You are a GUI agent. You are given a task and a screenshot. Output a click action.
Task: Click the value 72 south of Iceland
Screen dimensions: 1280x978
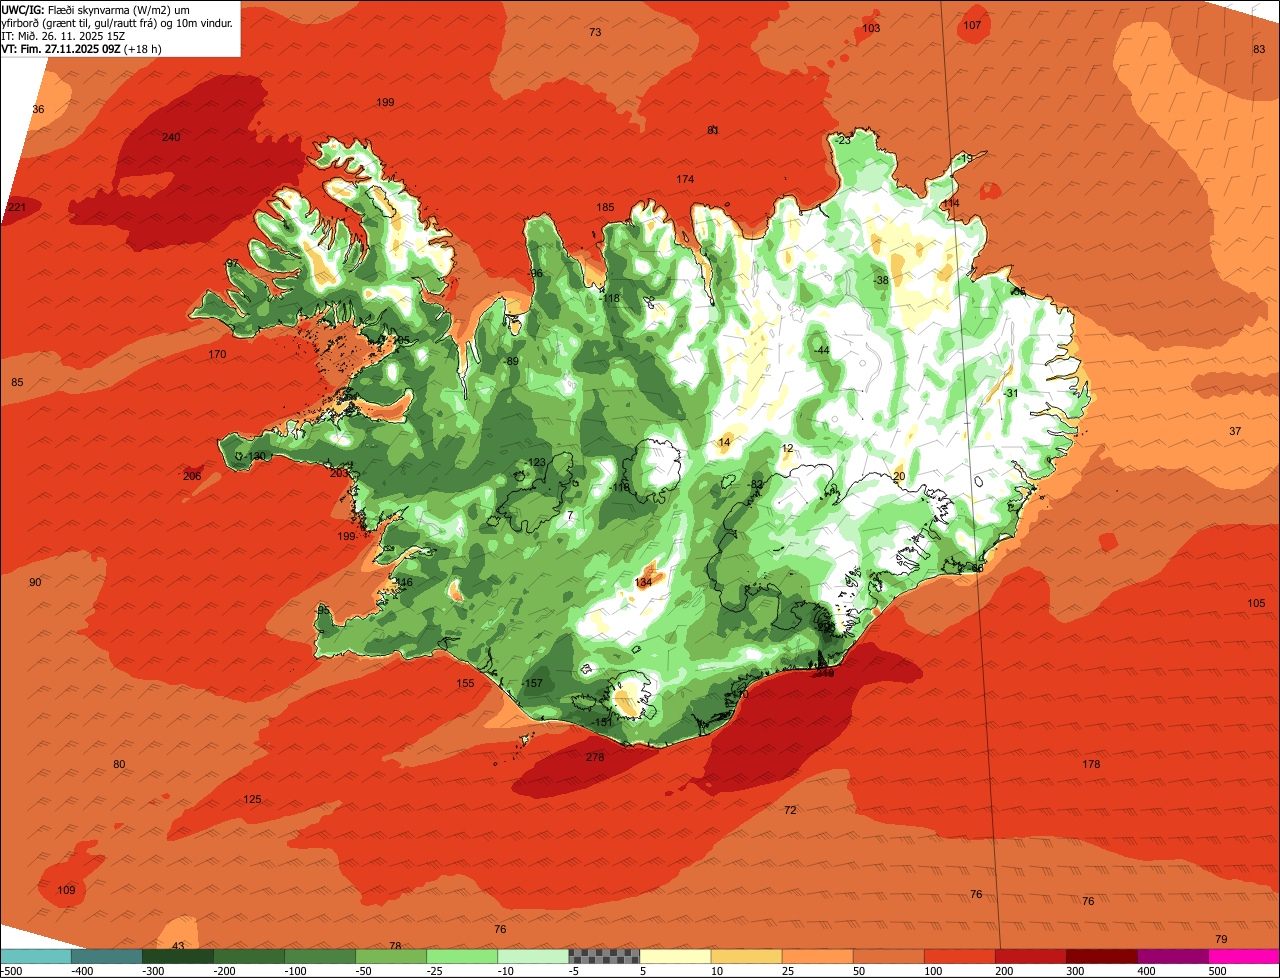click(x=790, y=810)
